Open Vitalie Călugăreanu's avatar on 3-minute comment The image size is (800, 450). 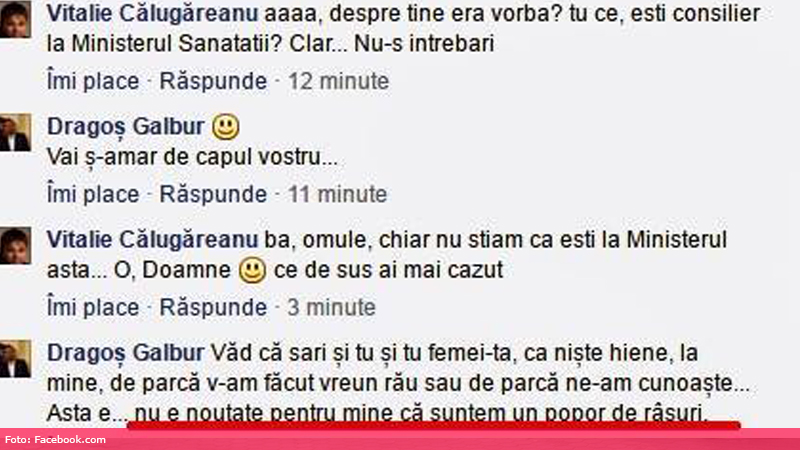coord(15,246)
